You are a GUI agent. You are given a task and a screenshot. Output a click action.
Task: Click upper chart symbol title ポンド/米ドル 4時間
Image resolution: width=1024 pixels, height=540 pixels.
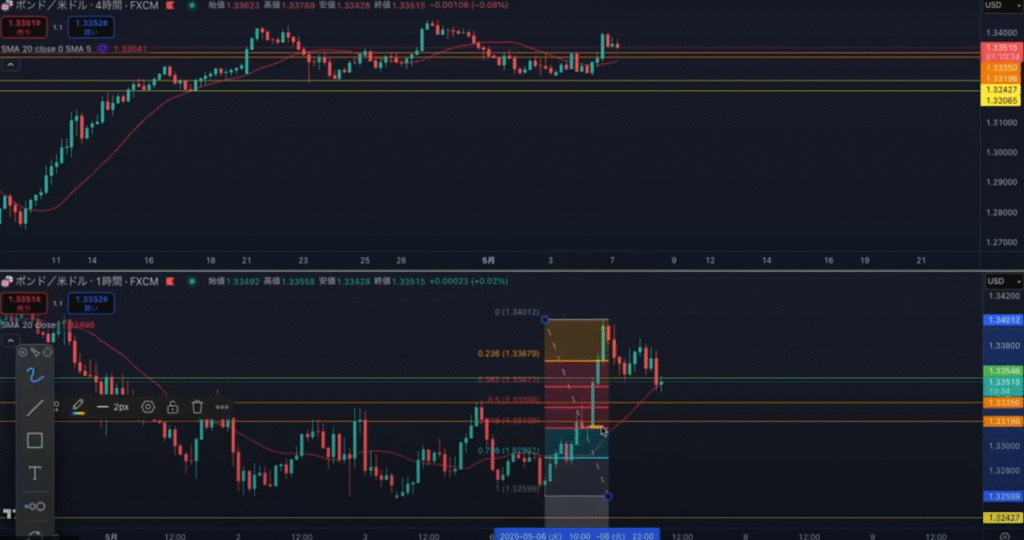pos(75,5)
